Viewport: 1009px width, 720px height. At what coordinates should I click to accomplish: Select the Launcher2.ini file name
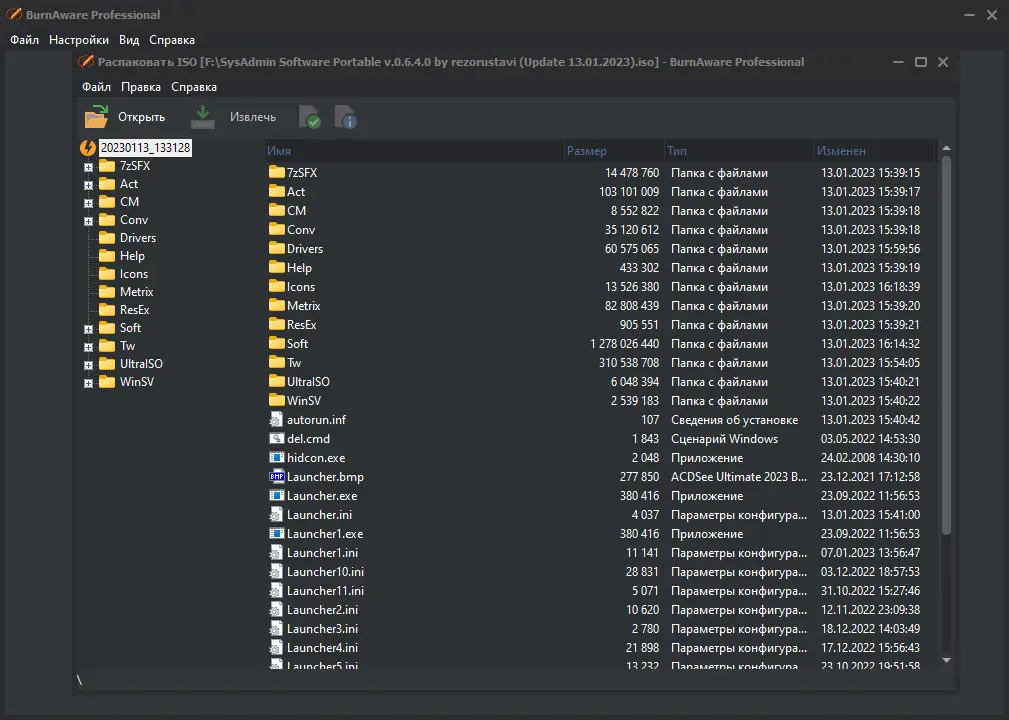point(322,609)
